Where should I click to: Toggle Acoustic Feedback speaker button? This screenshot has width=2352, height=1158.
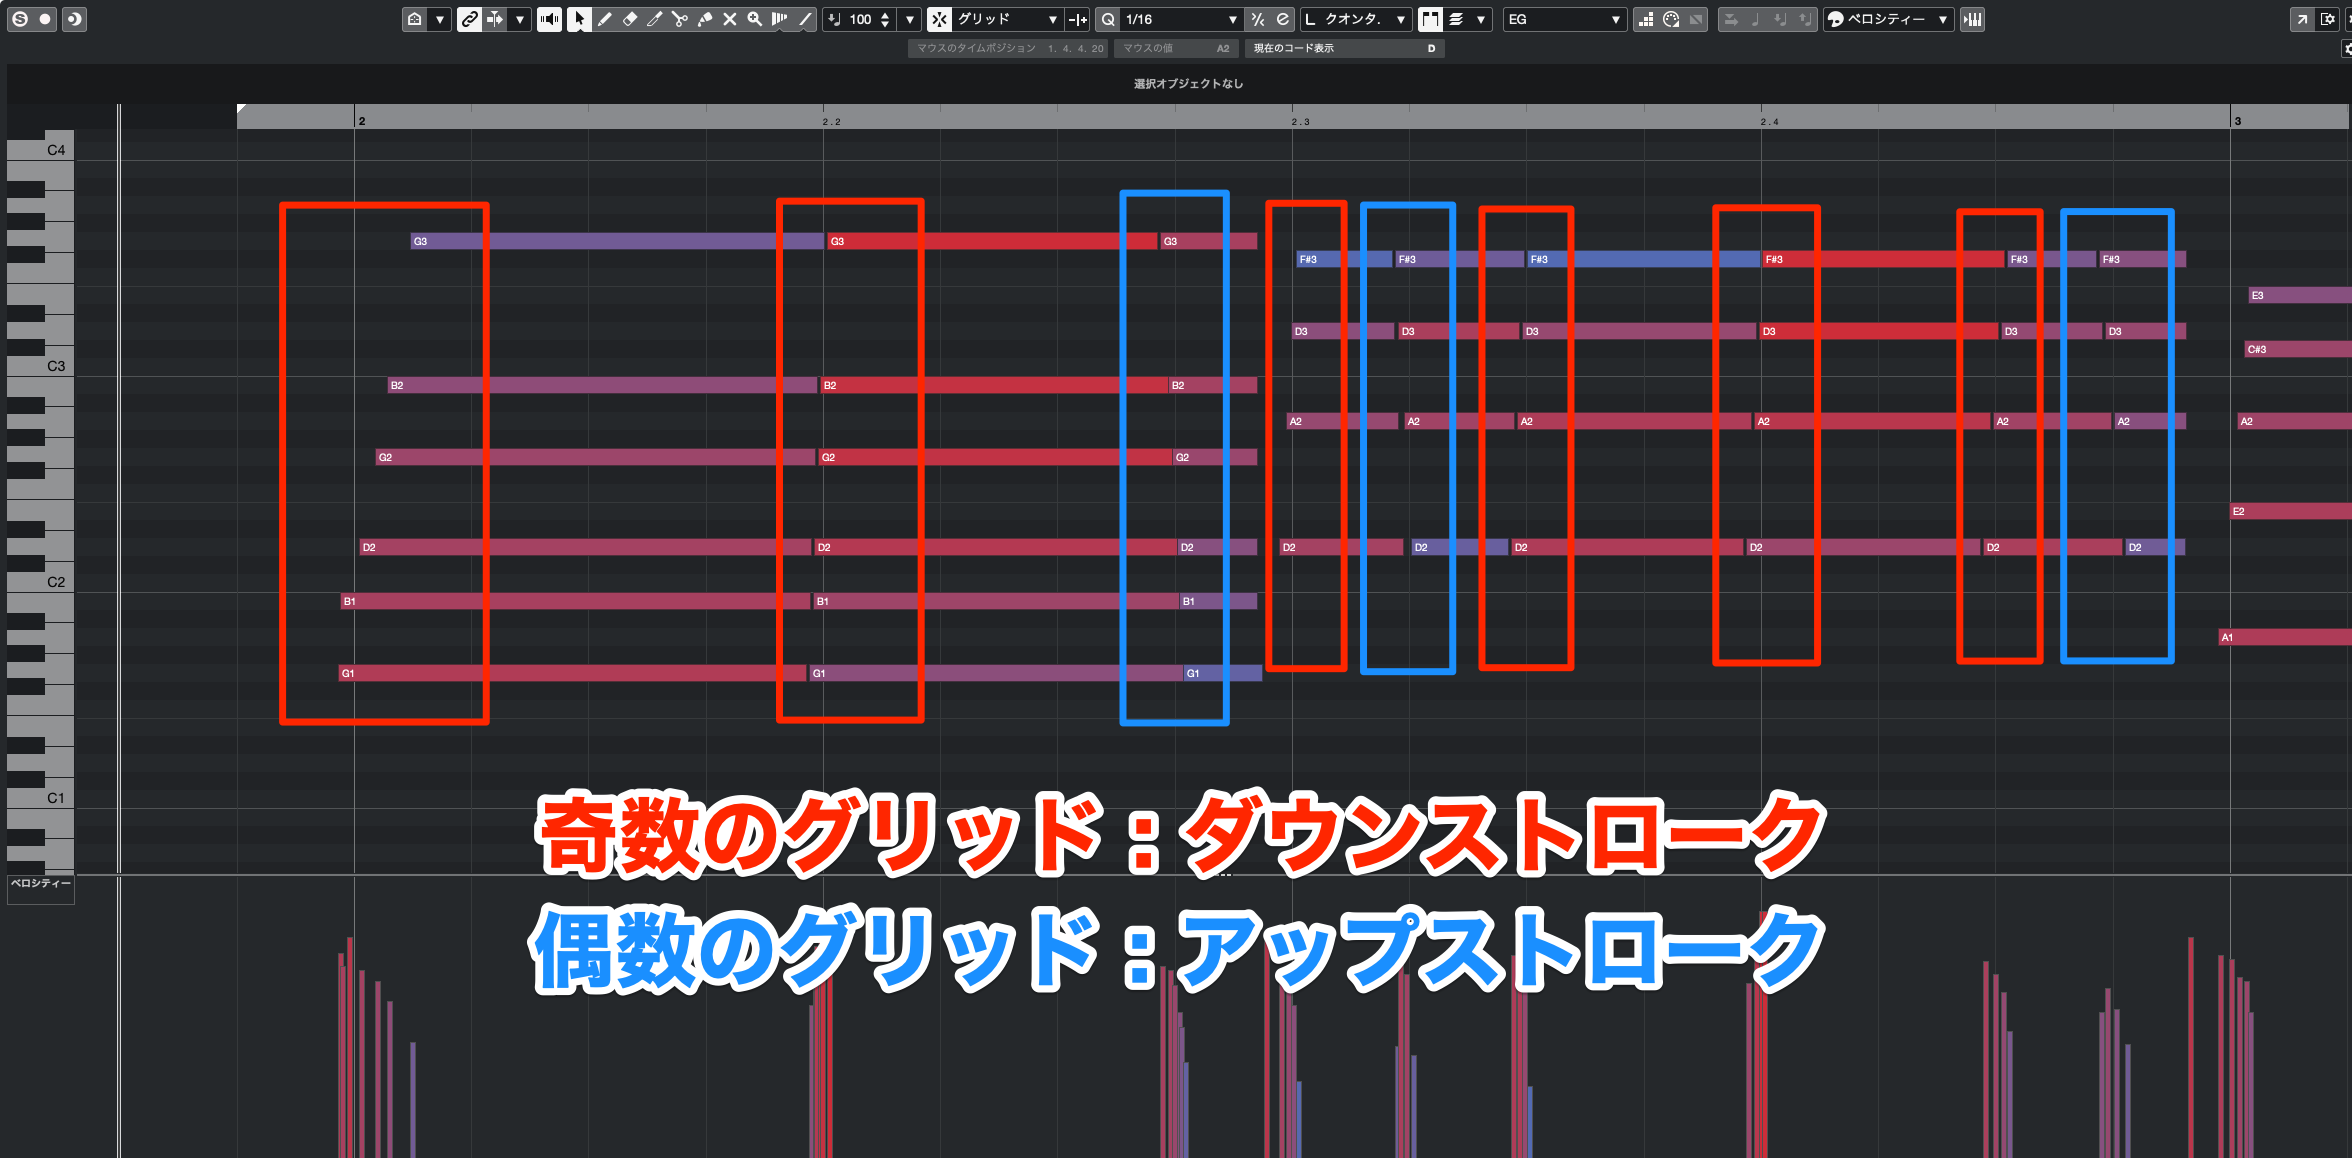[549, 19]
